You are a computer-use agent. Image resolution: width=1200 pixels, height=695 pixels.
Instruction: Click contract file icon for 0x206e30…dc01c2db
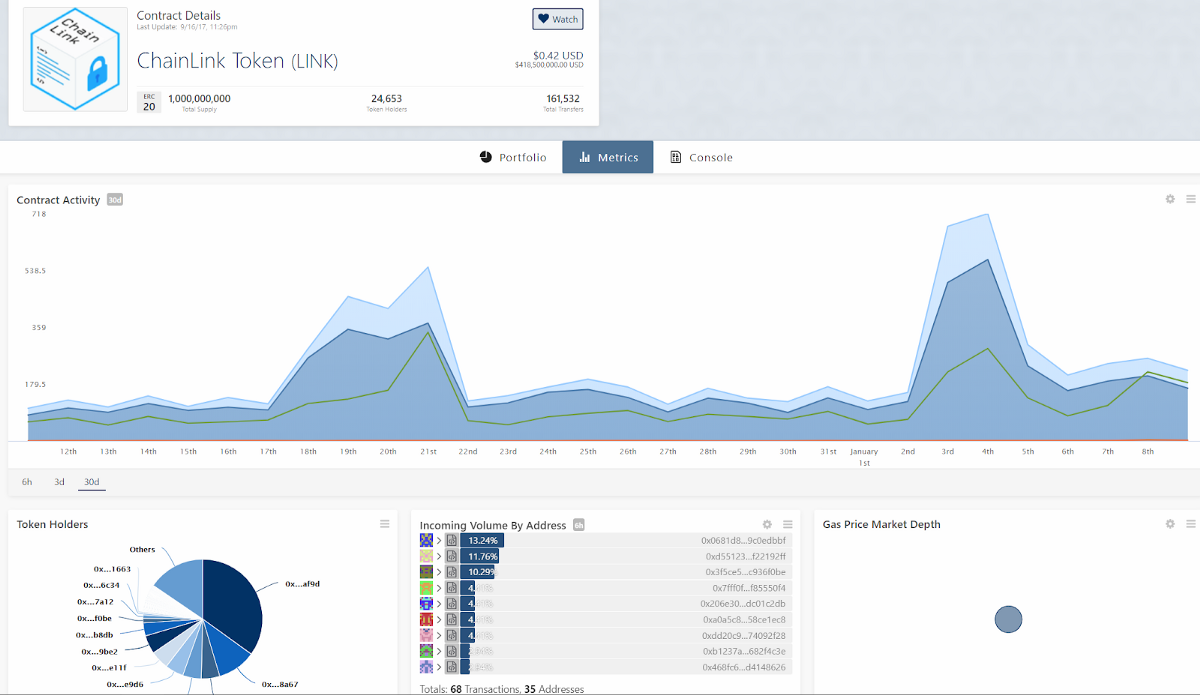(452, 604)
